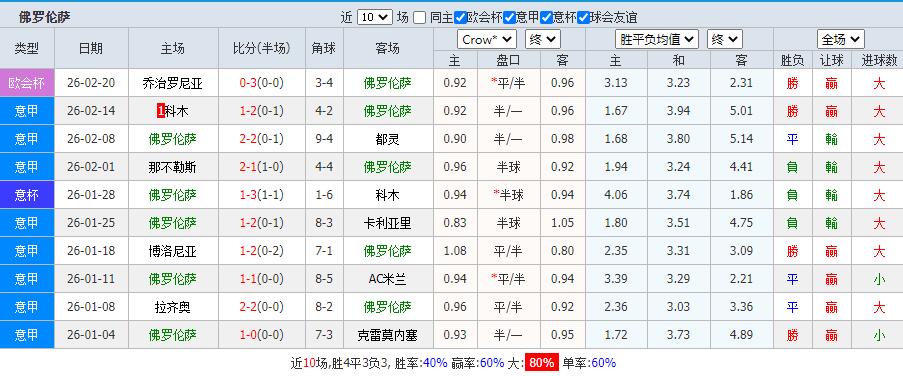
Task: Open the 终 dropdown beside 胜平负均值
Action: tap(724, 40)
